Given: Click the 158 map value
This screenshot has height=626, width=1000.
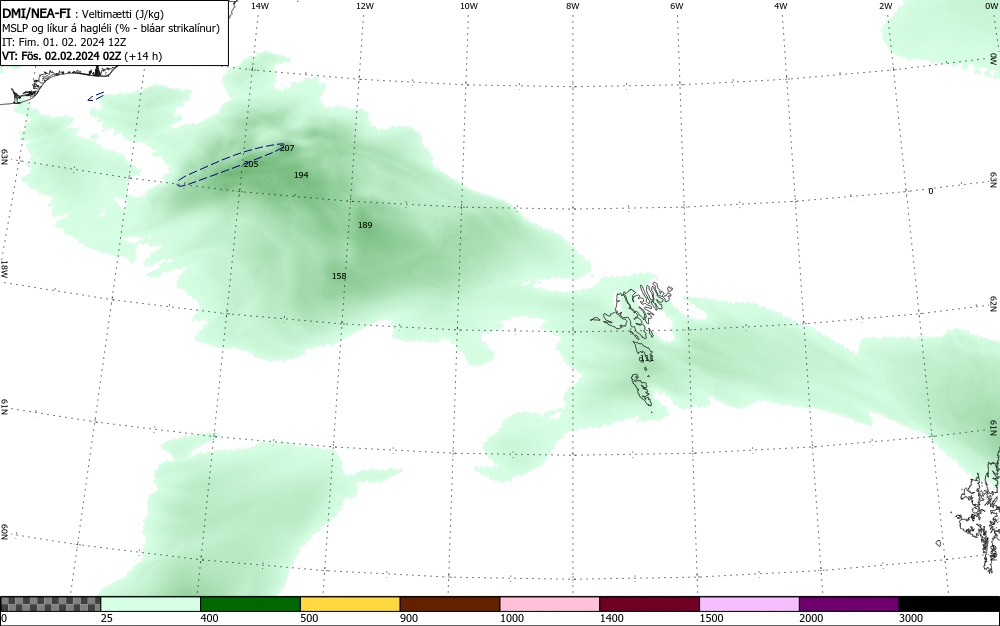Looking at the screenshot, I should click(x=339, y=276).
